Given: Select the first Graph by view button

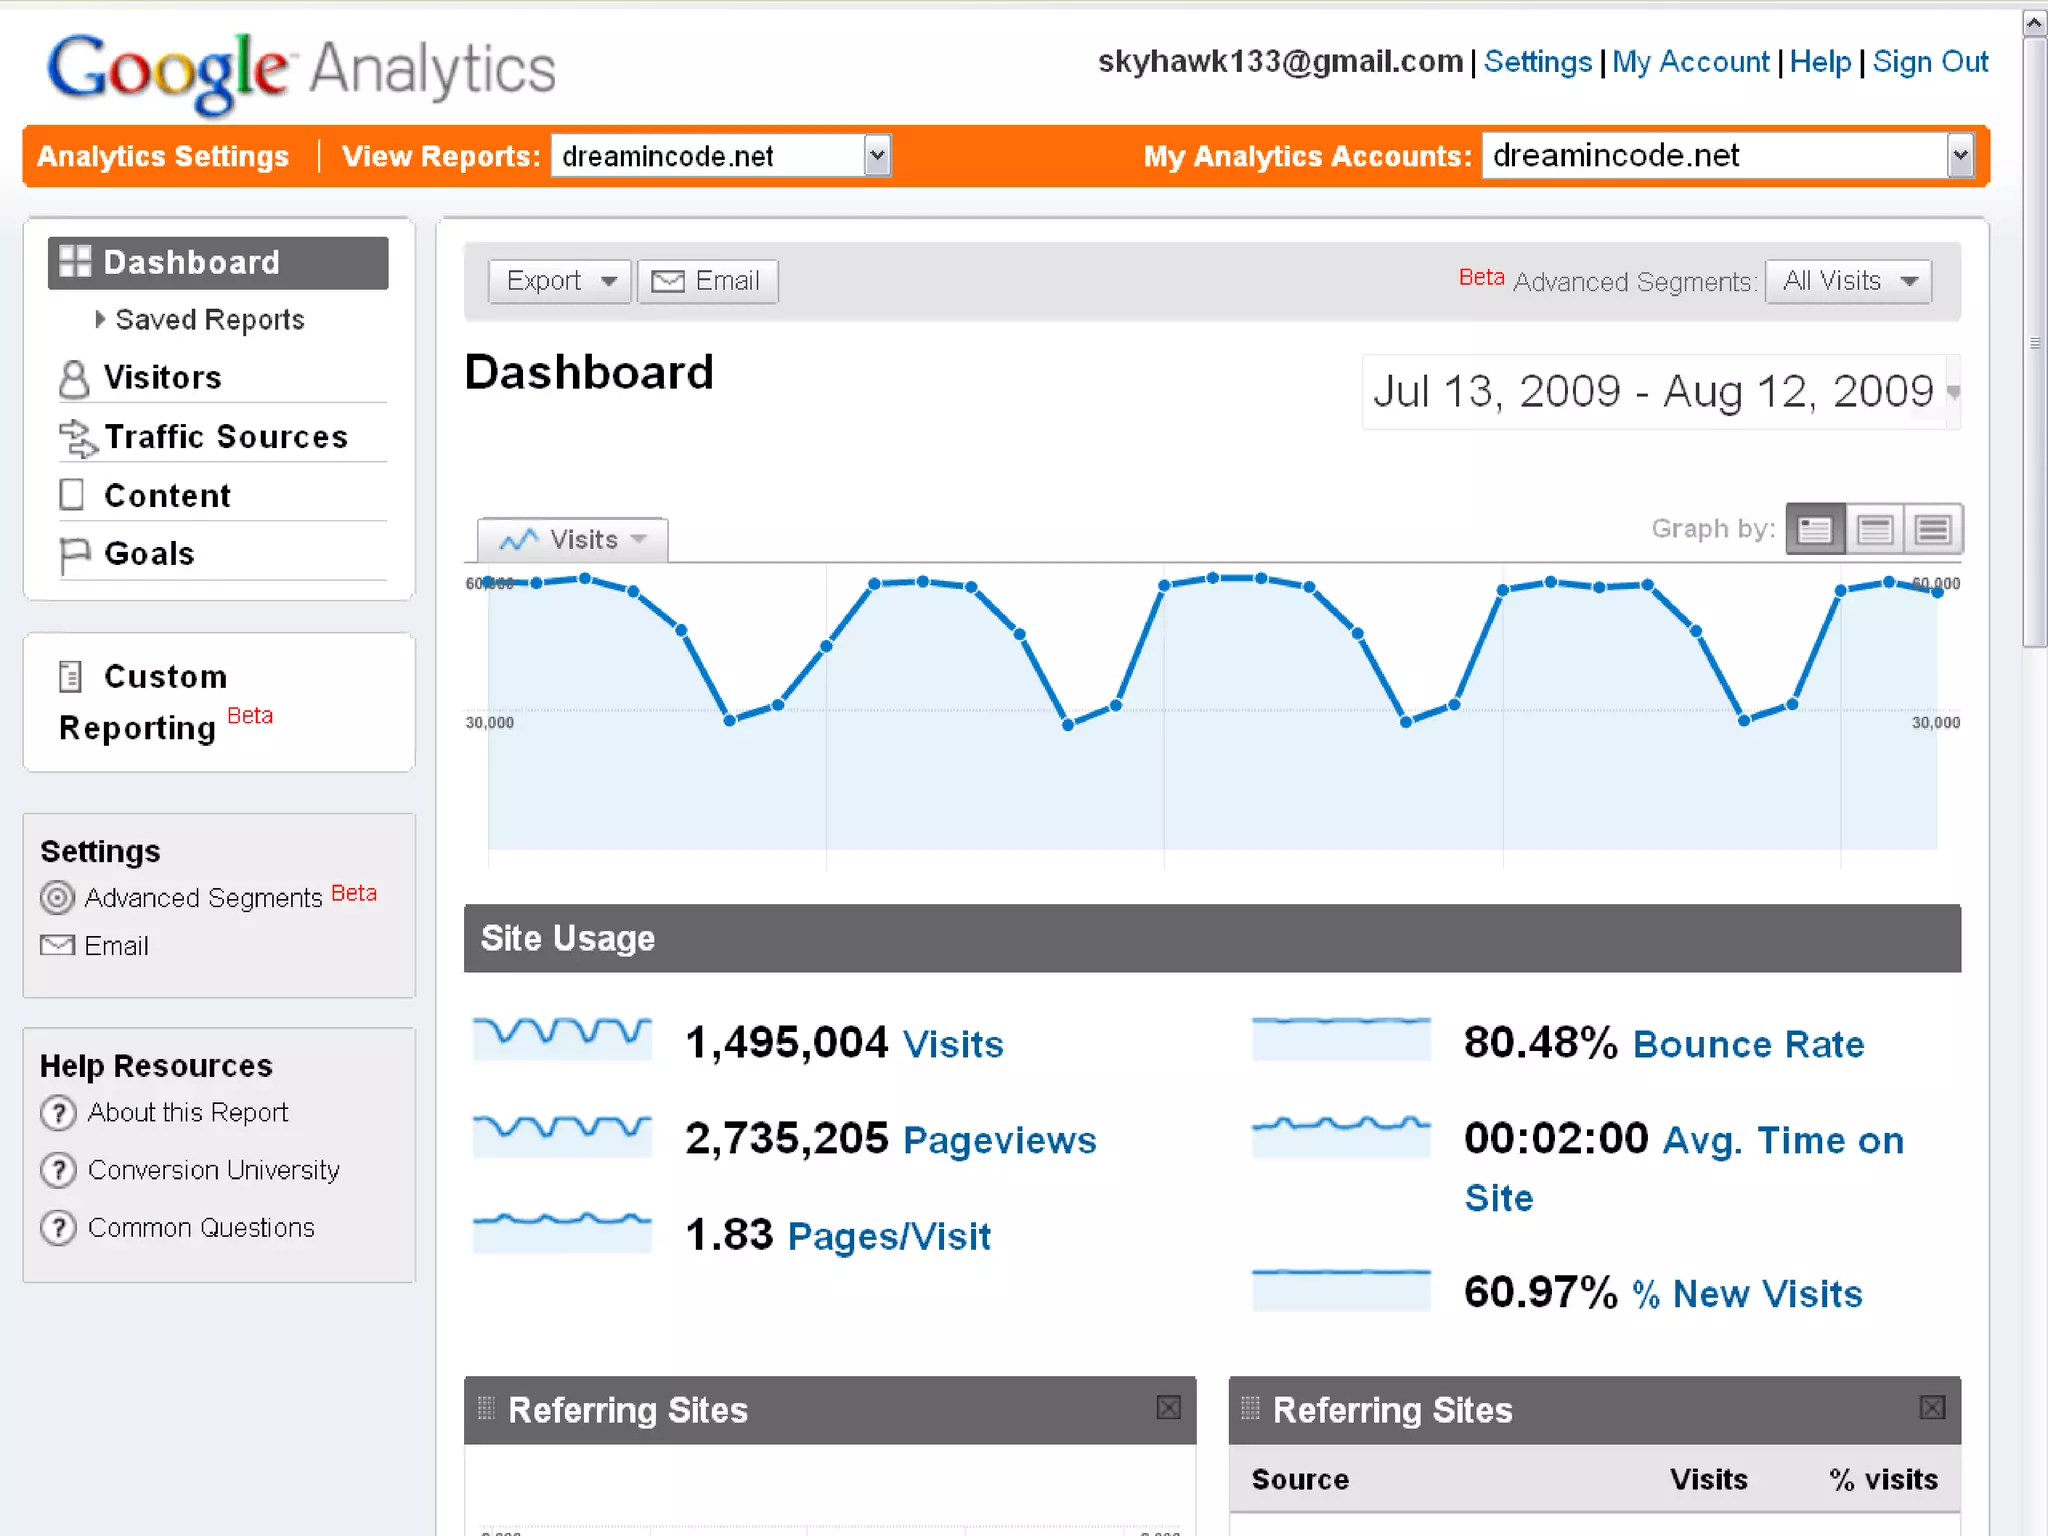Looking at the screenshot, I should click(1814, 529).
